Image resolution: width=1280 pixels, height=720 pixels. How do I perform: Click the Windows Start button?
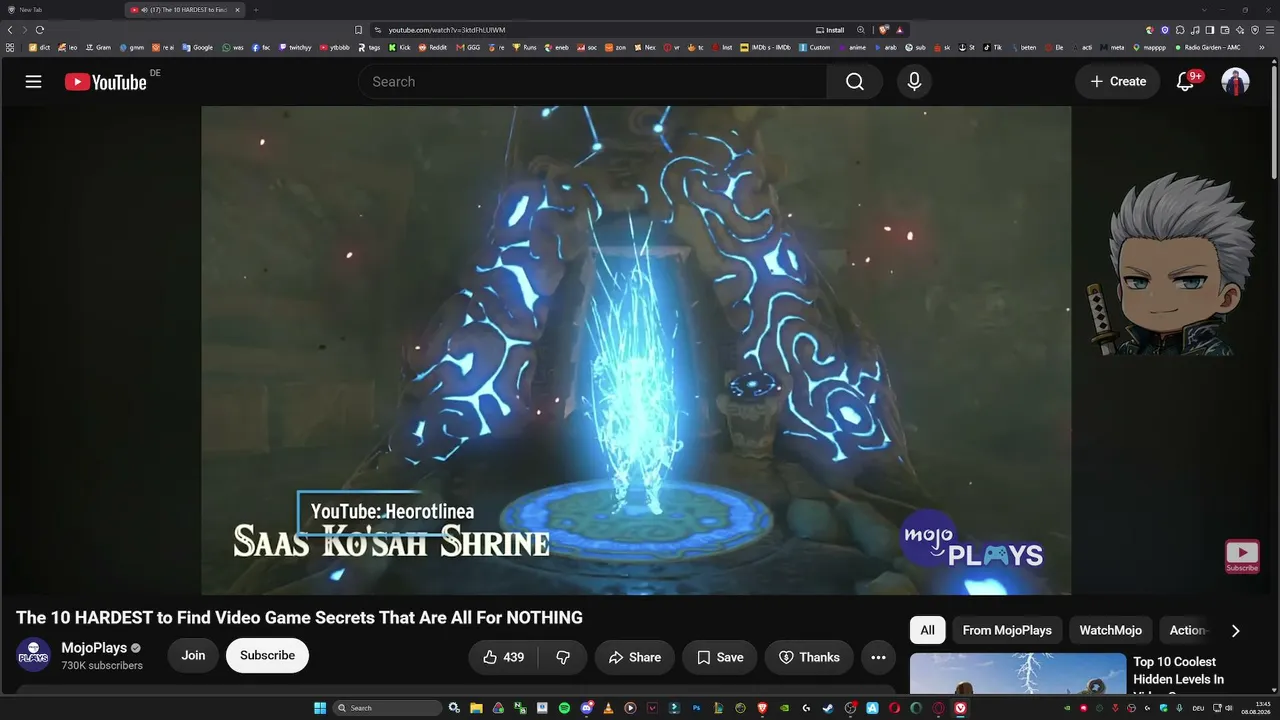pos(320,708)
